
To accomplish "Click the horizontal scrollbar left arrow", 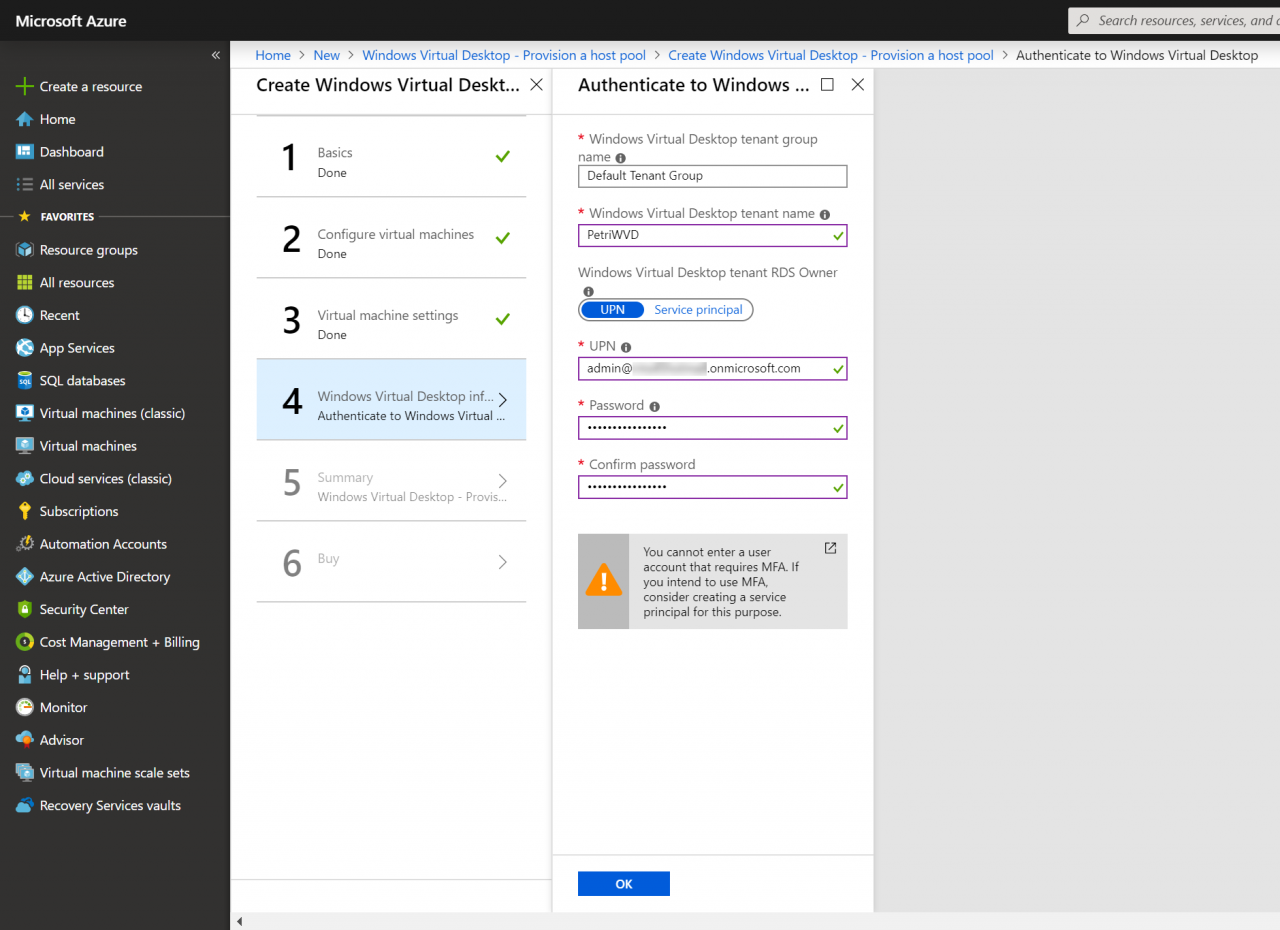I will point(238,921).
